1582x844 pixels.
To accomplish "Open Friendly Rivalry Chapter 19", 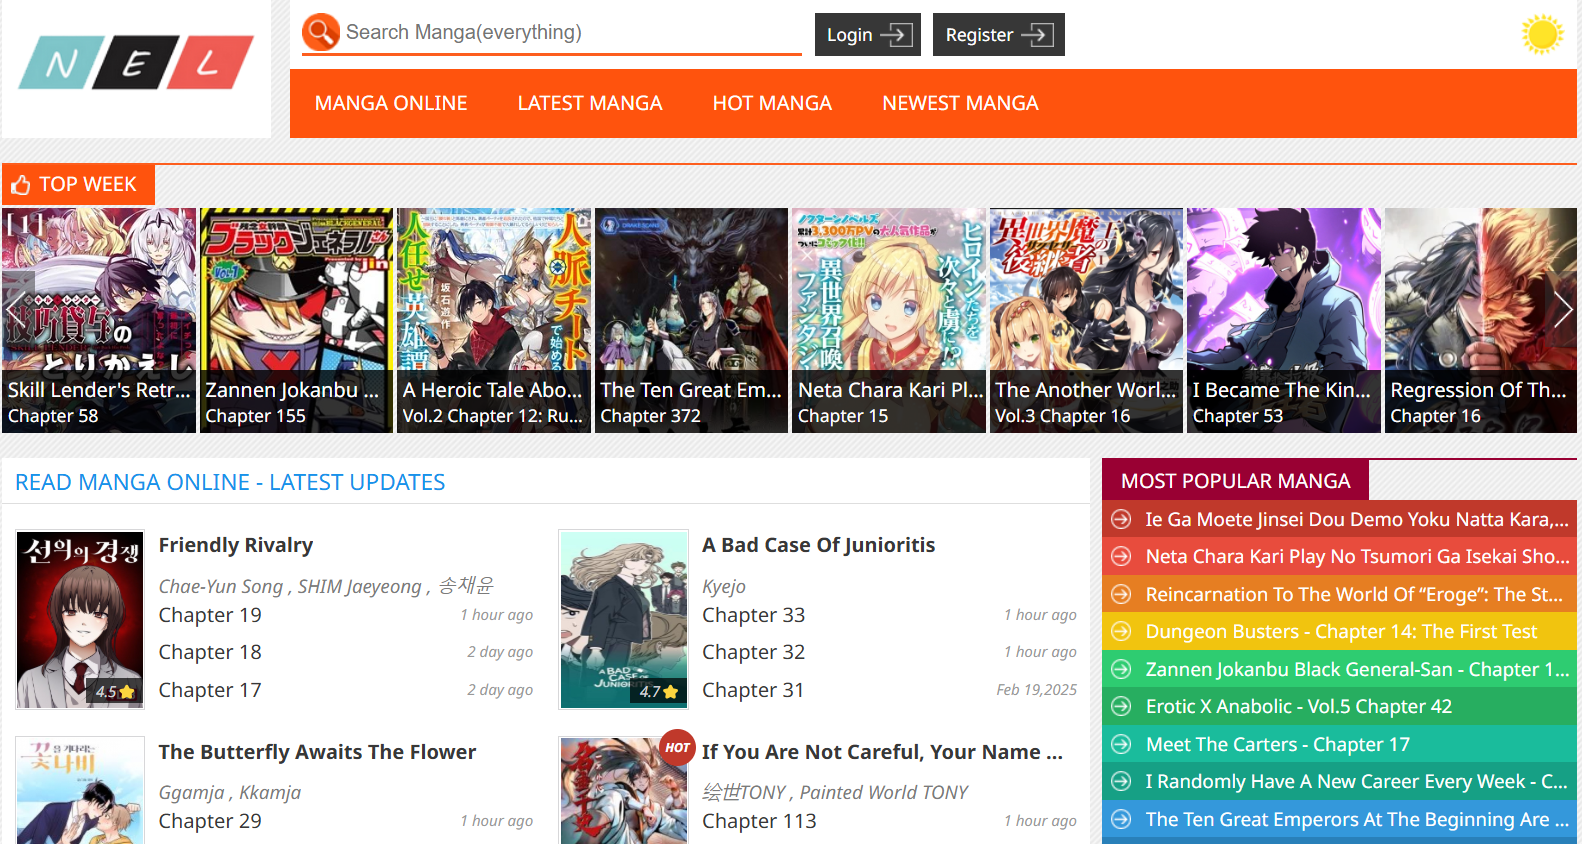I will [210, 615].
